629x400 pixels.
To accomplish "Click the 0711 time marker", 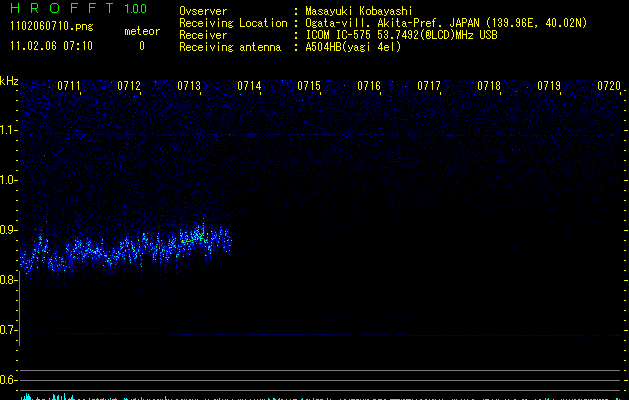I will tap(69, 87).
